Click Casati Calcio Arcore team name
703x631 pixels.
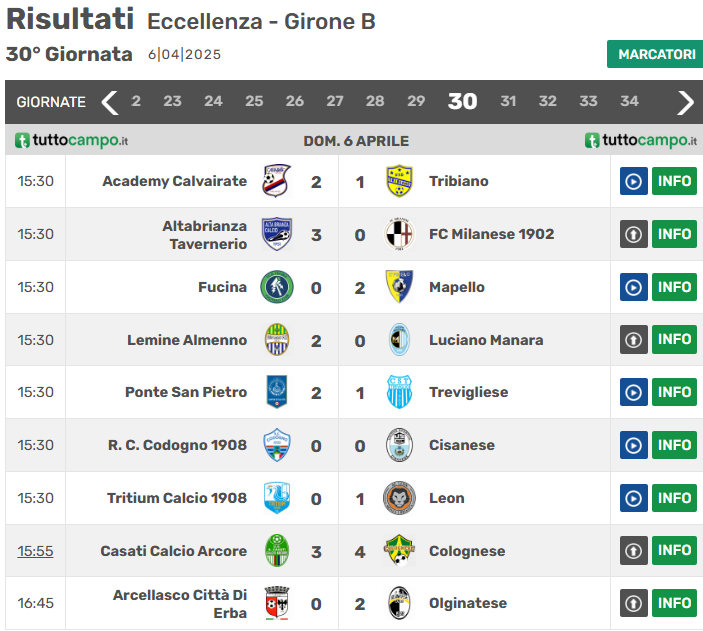[173, 551]
